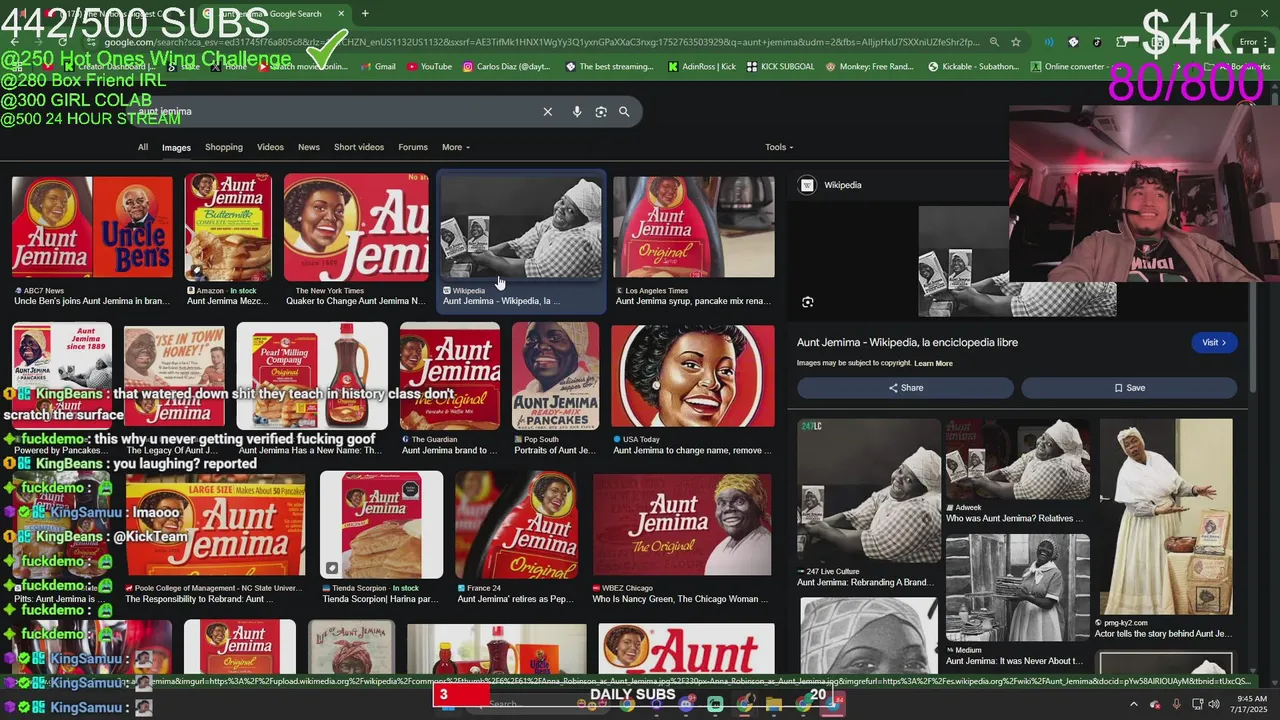The image size is (1280, 720).
Task: Expand the Tools dropdown
Action: pyautogui.click(x=779, y=147)
